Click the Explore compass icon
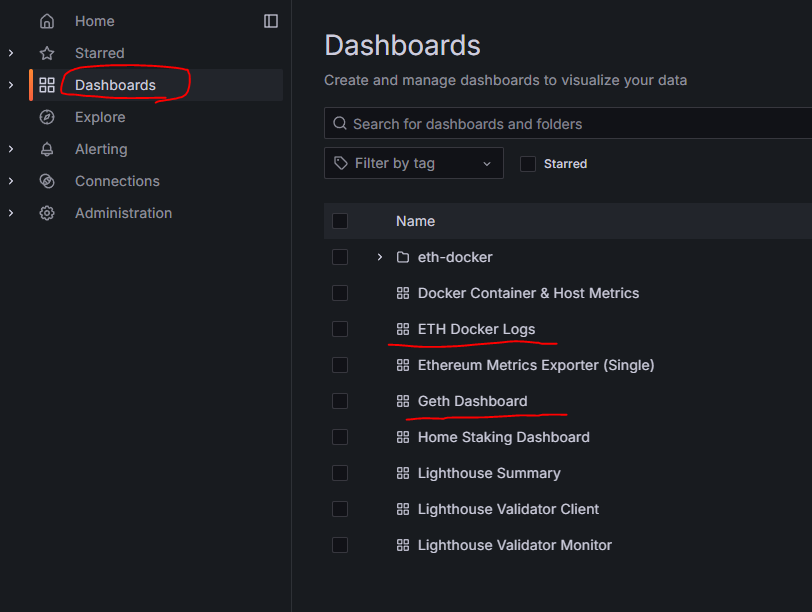This screenshot has height=612, width=812. (x=47, y=117)
